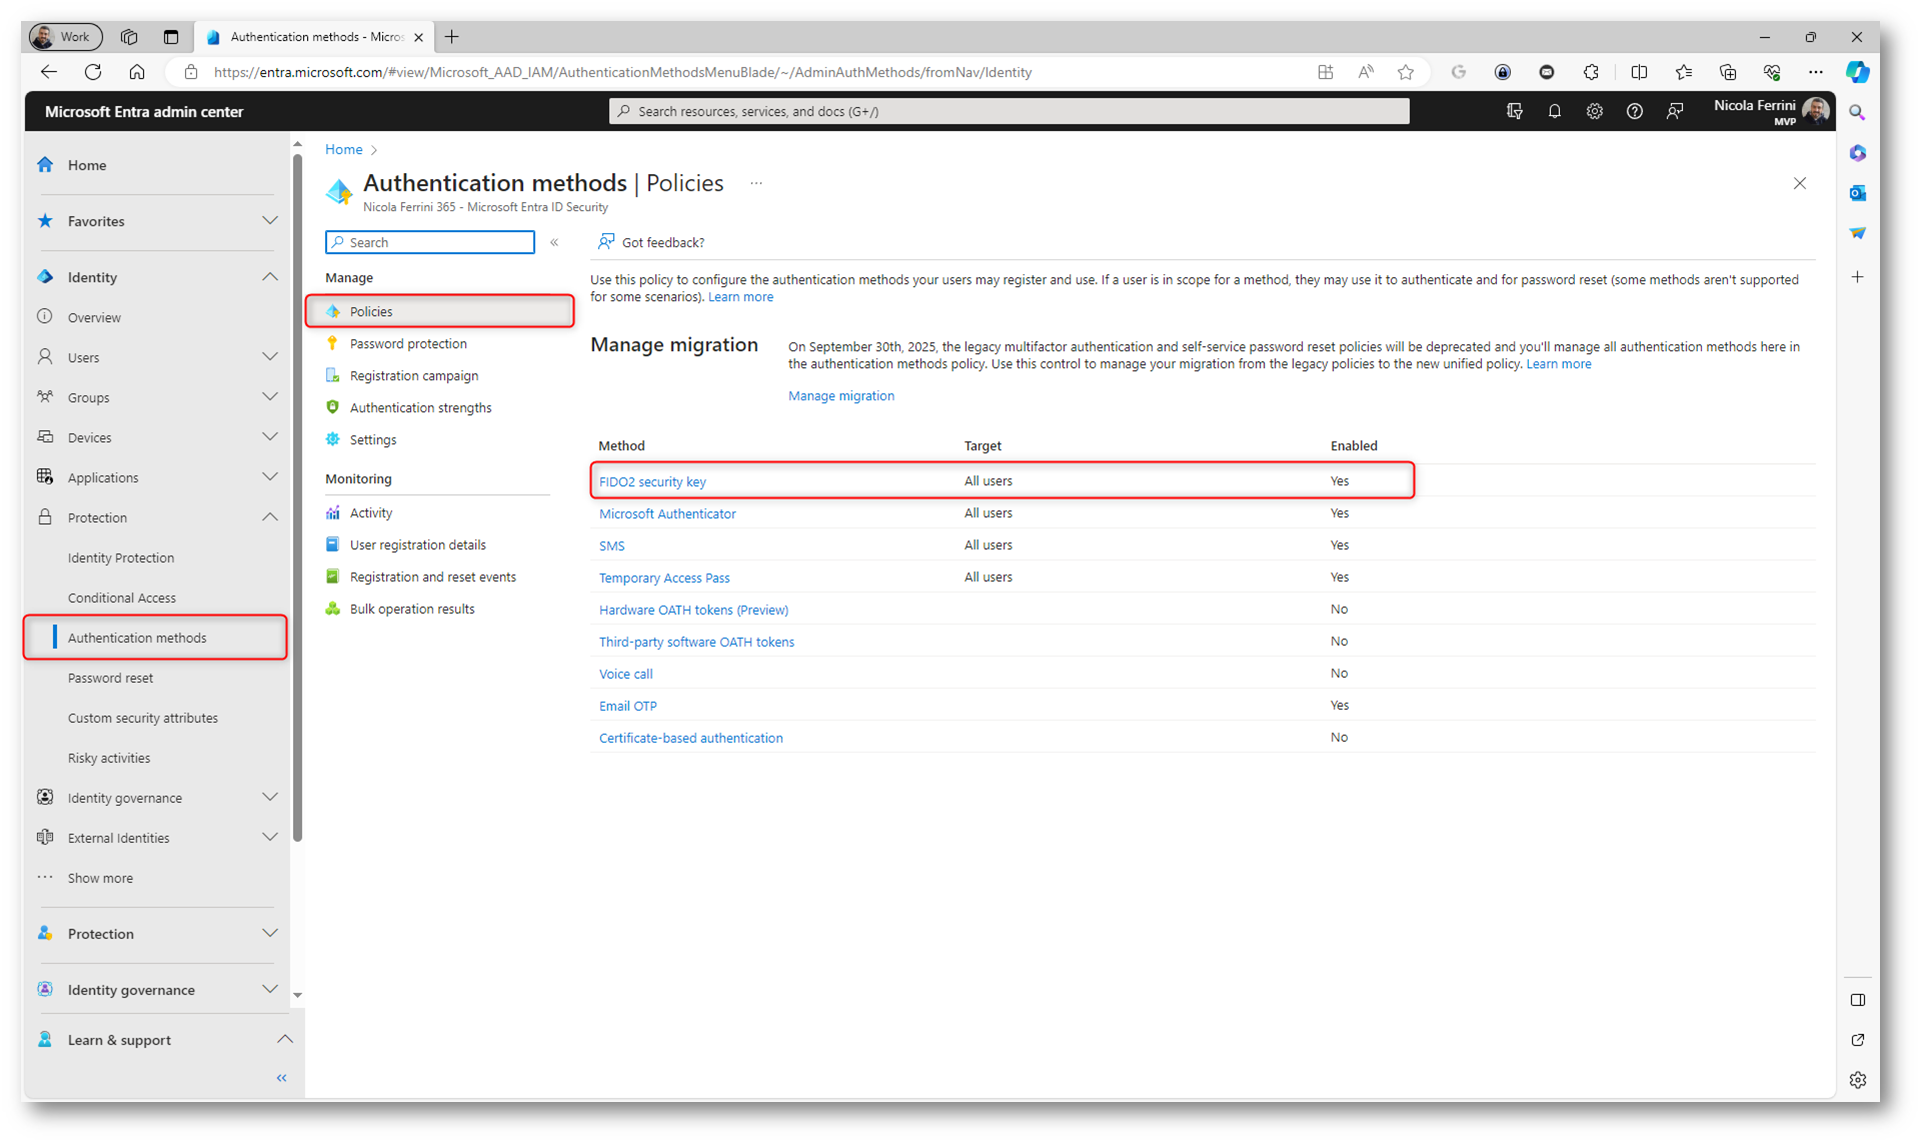This screenshot has width=1922, height=1144.
Task: Expand External Identities submenu
Action: click(x=270, y=837)
